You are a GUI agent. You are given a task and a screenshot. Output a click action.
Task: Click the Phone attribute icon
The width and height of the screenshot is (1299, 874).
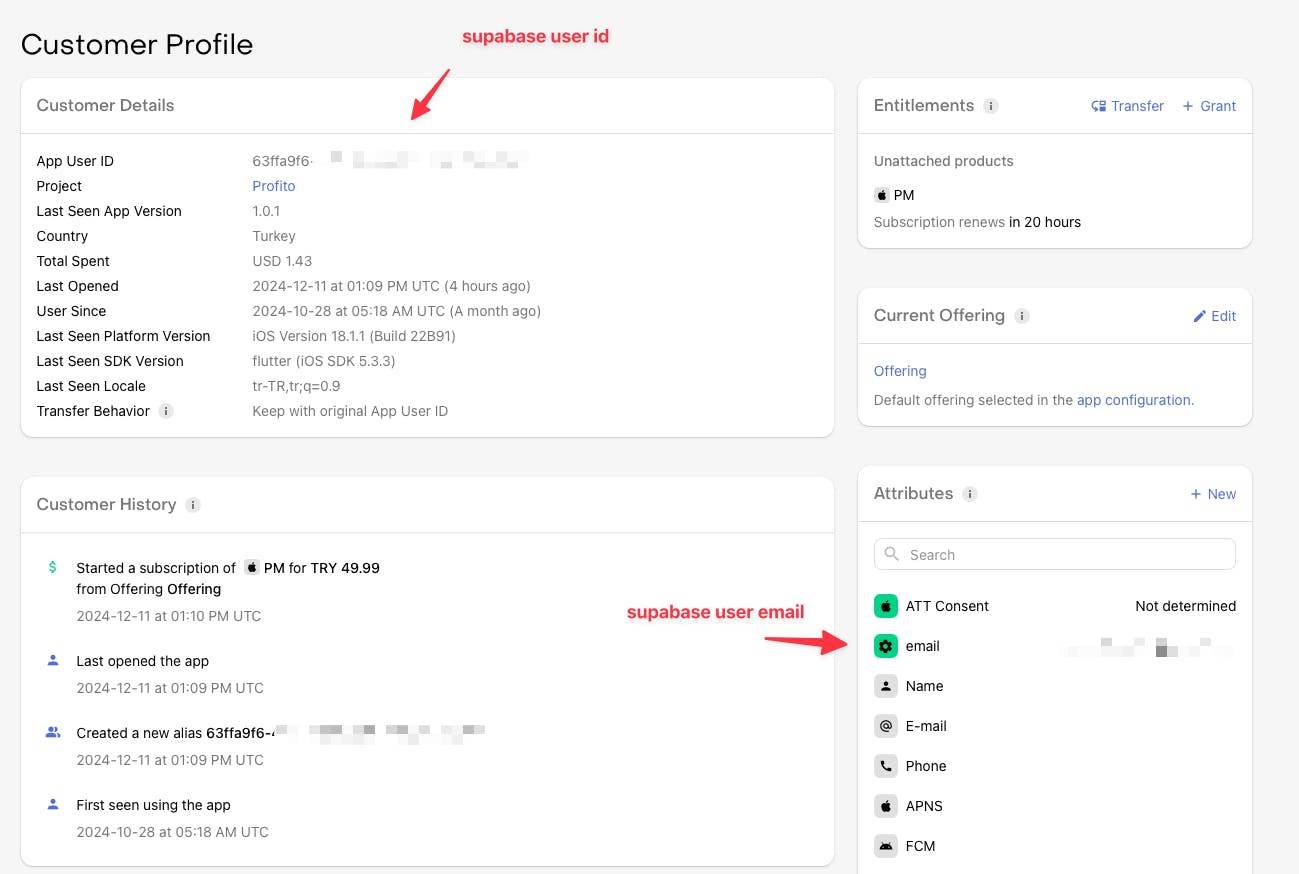click(885, 766)
